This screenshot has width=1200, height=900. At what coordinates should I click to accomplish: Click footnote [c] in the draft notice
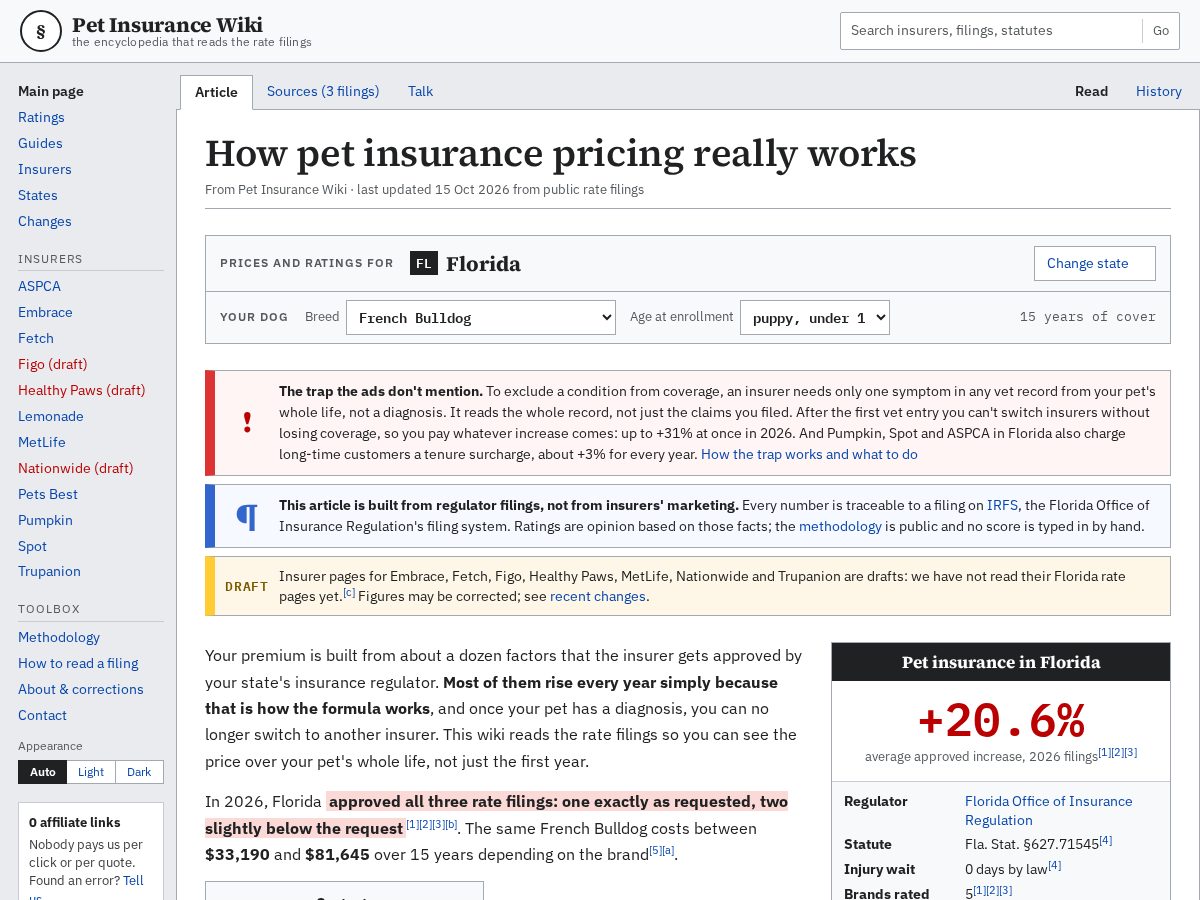349,592
